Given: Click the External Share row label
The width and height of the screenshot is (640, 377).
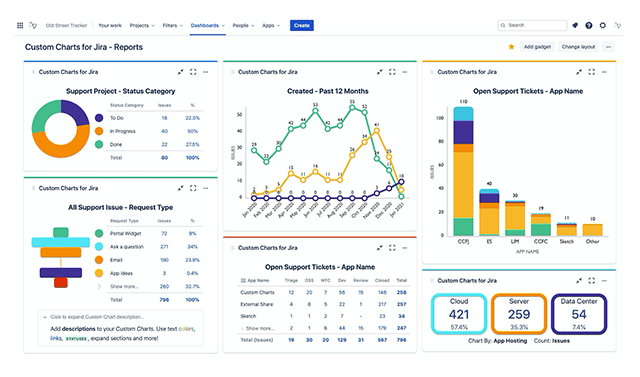Looking at the screenshot, I should click(x=257, y=304).
